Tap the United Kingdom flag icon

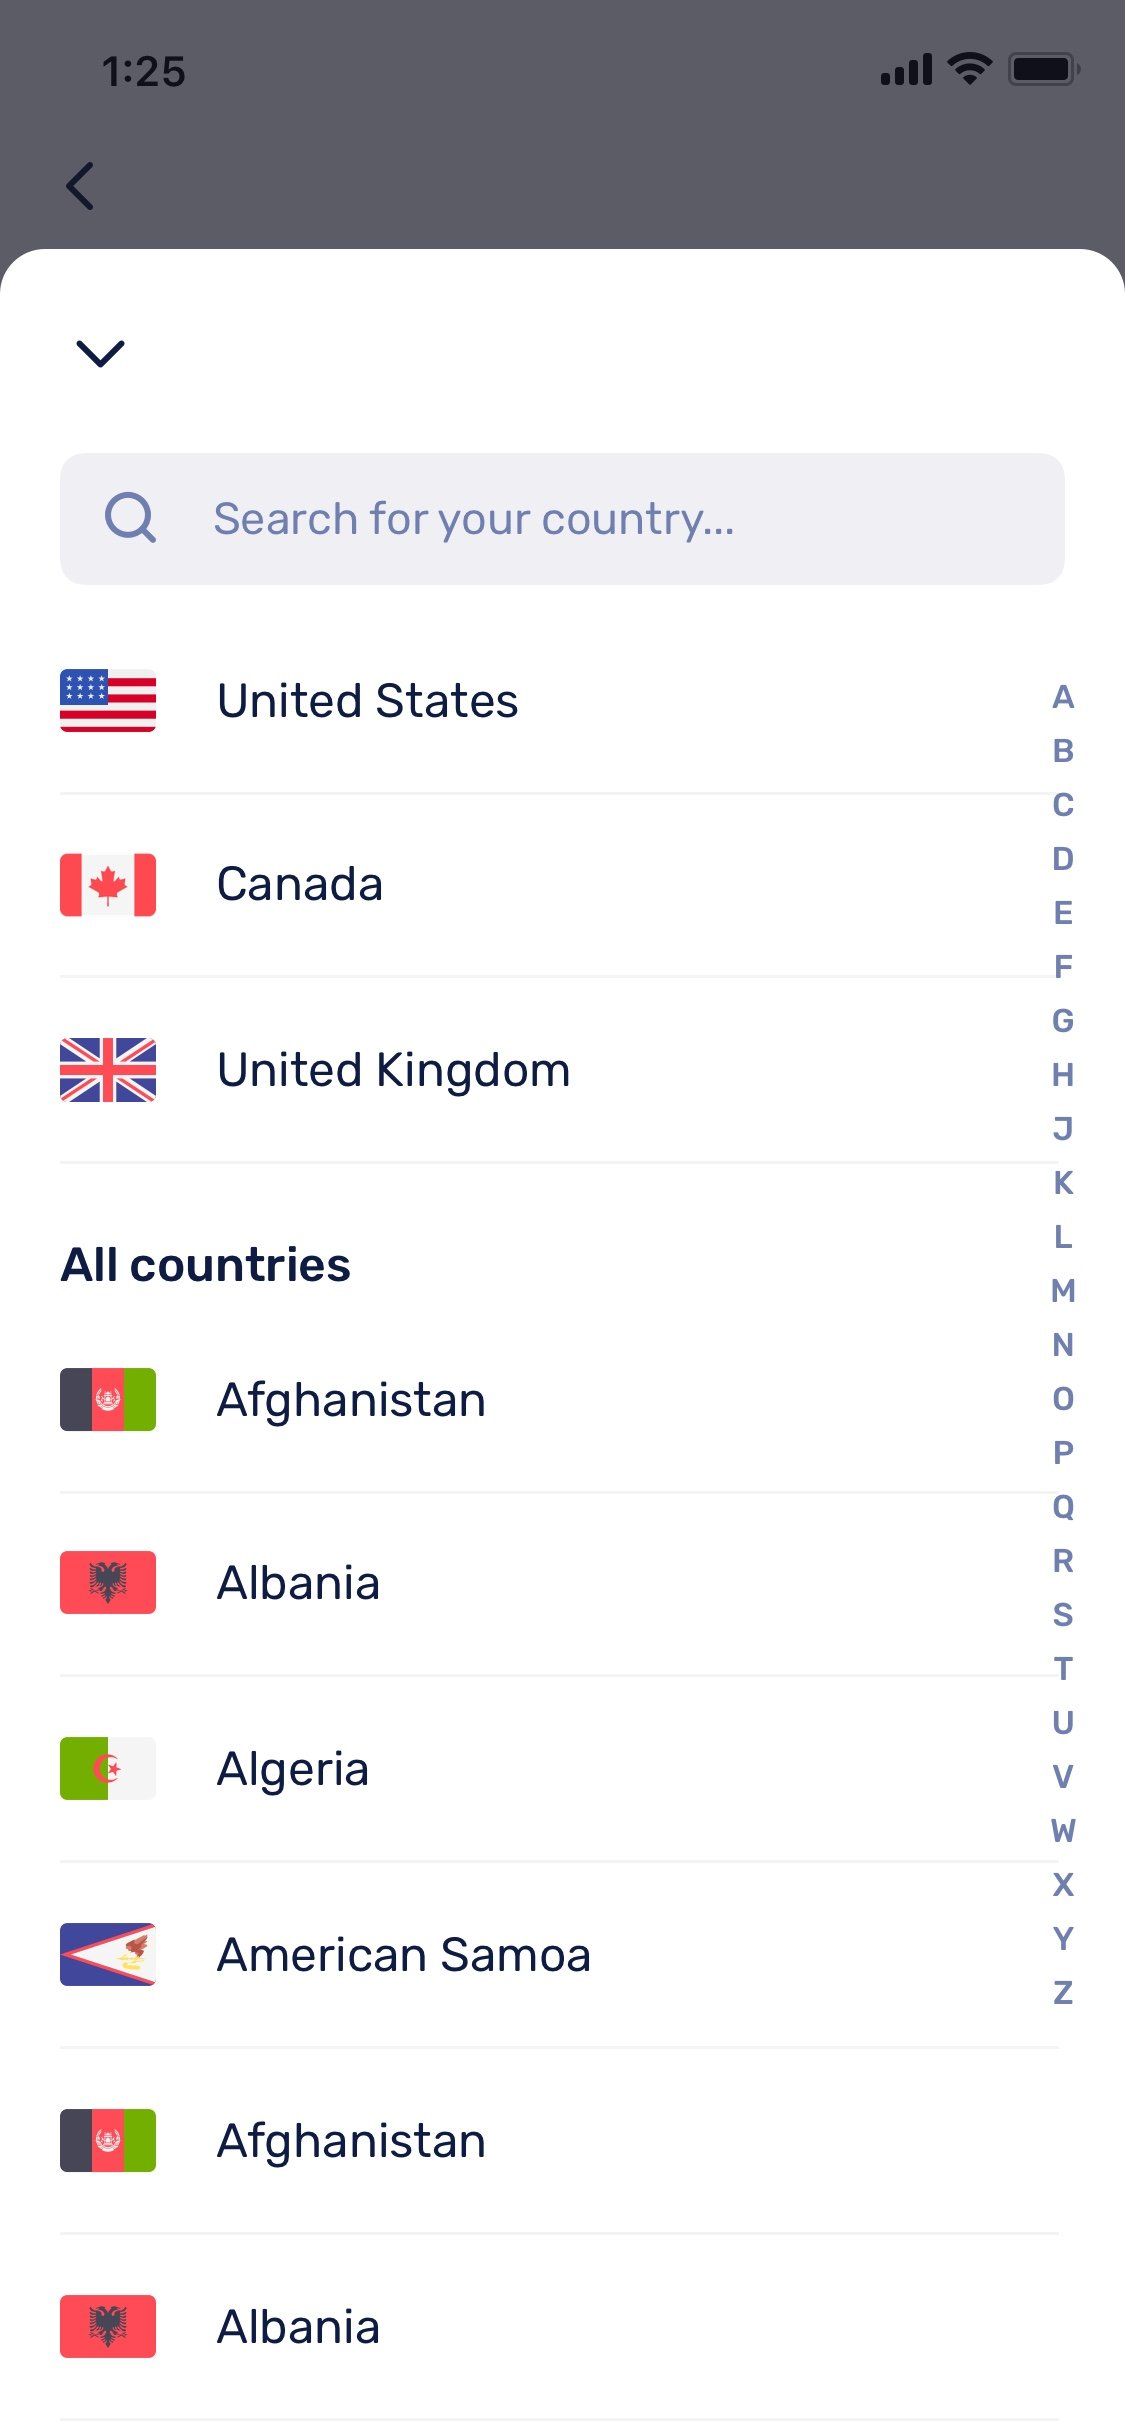[108, 1070]
